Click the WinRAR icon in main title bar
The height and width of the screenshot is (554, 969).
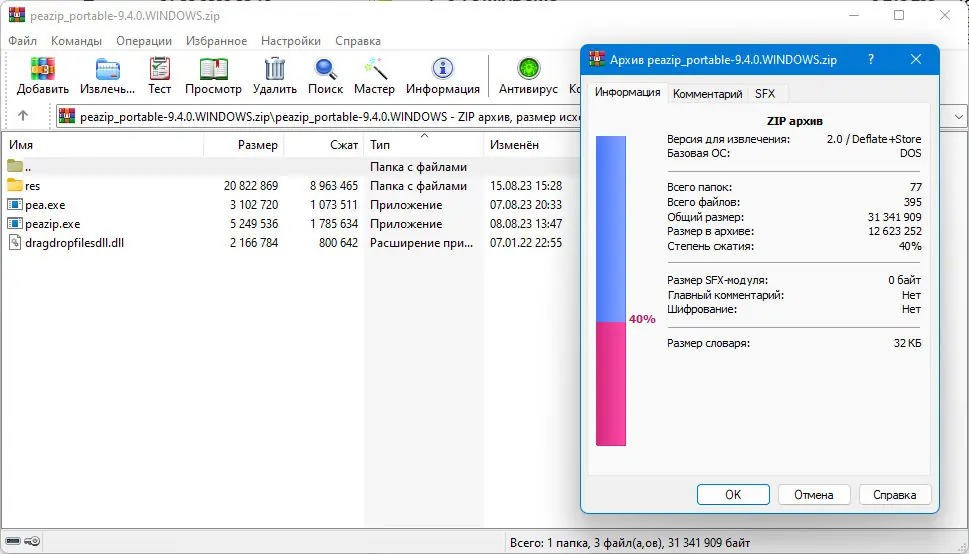[x=17, y=15]
